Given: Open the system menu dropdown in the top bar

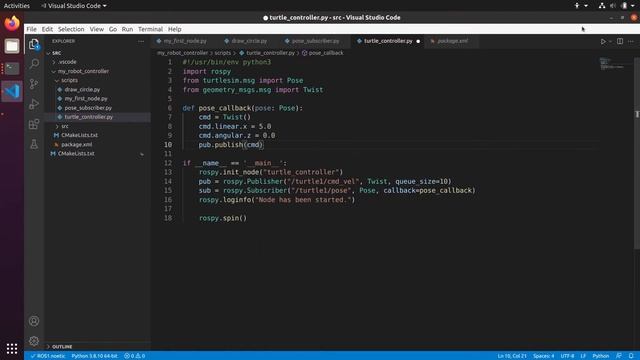Looking at the screenshot, I should [x=633, y=6].
